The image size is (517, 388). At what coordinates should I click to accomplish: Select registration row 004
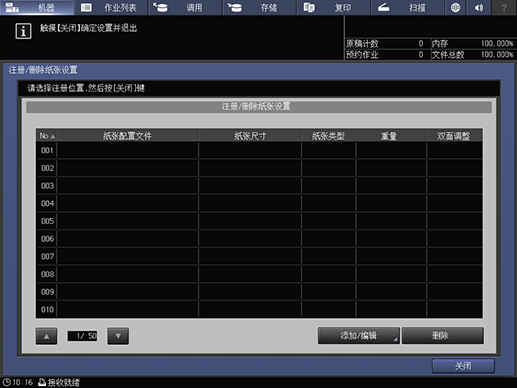[x=259, y=203]
